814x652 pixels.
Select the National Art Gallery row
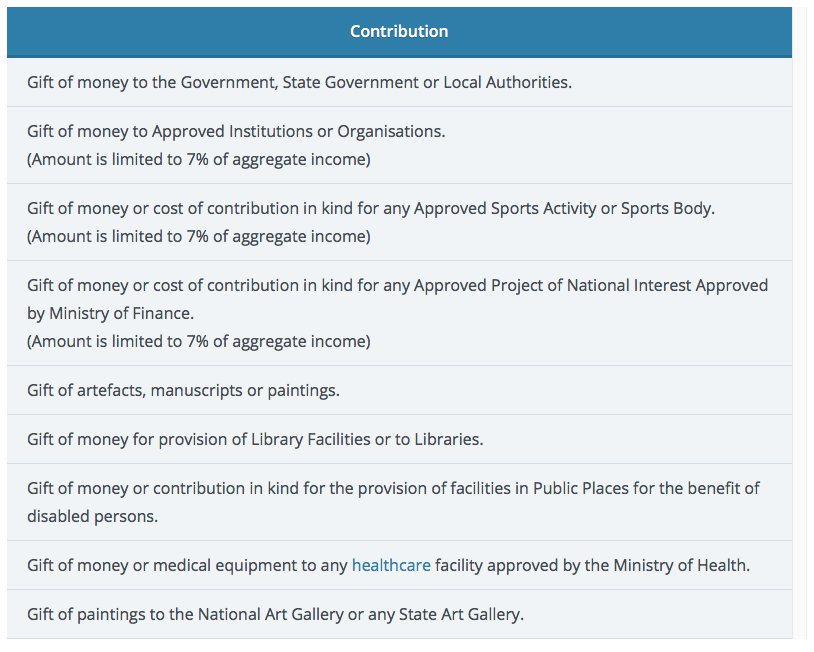click(275, 615)
